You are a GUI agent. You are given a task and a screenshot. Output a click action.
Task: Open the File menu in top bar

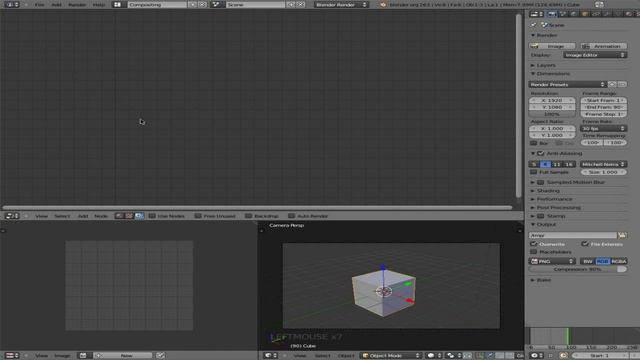coord(40,4)
